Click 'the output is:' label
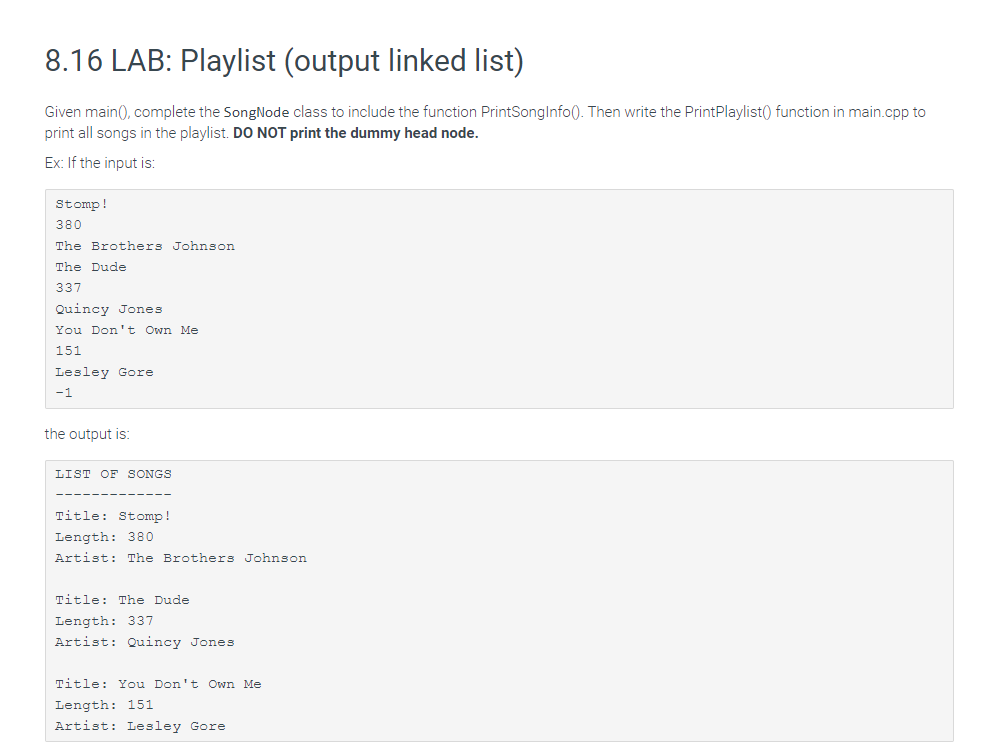 point(87,434)
